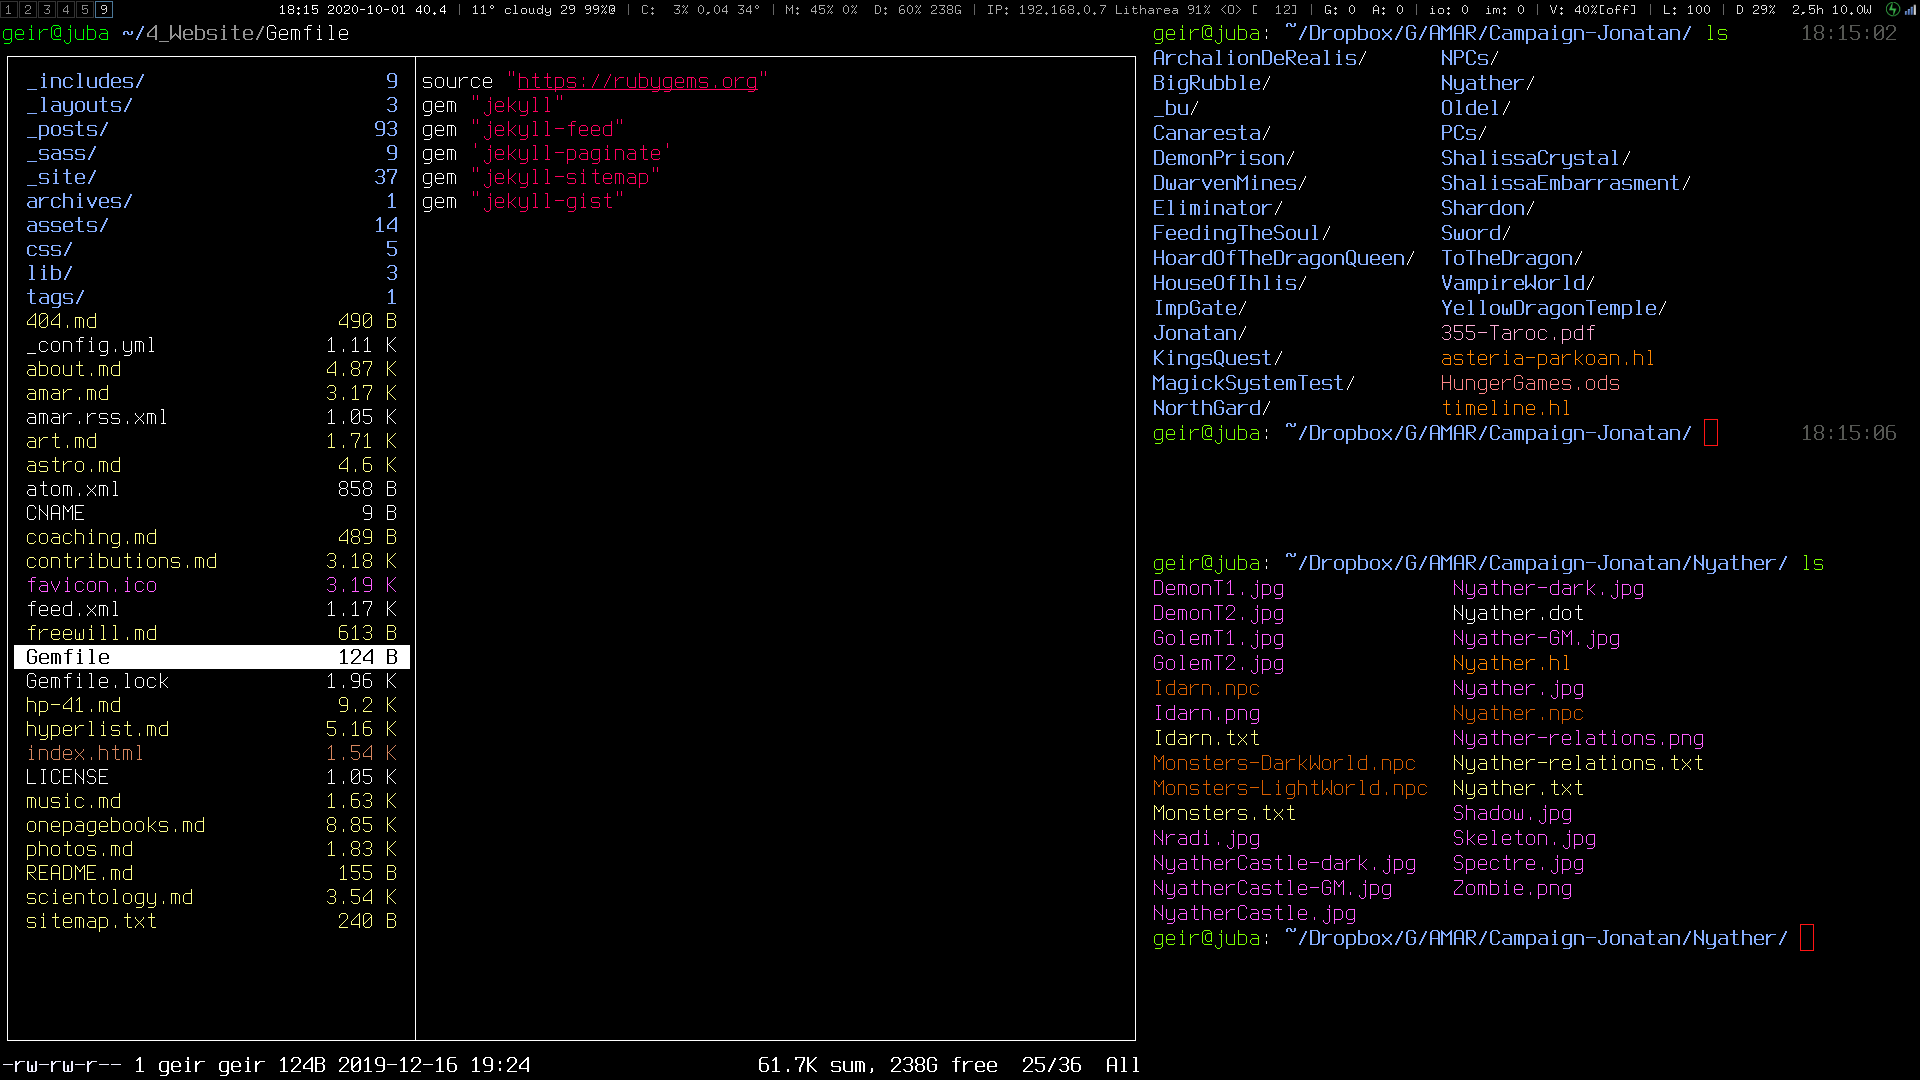Screen dimensions: 1920x1080
Task: Select the highlighted Gemfile entry
Action: [212, 657]
